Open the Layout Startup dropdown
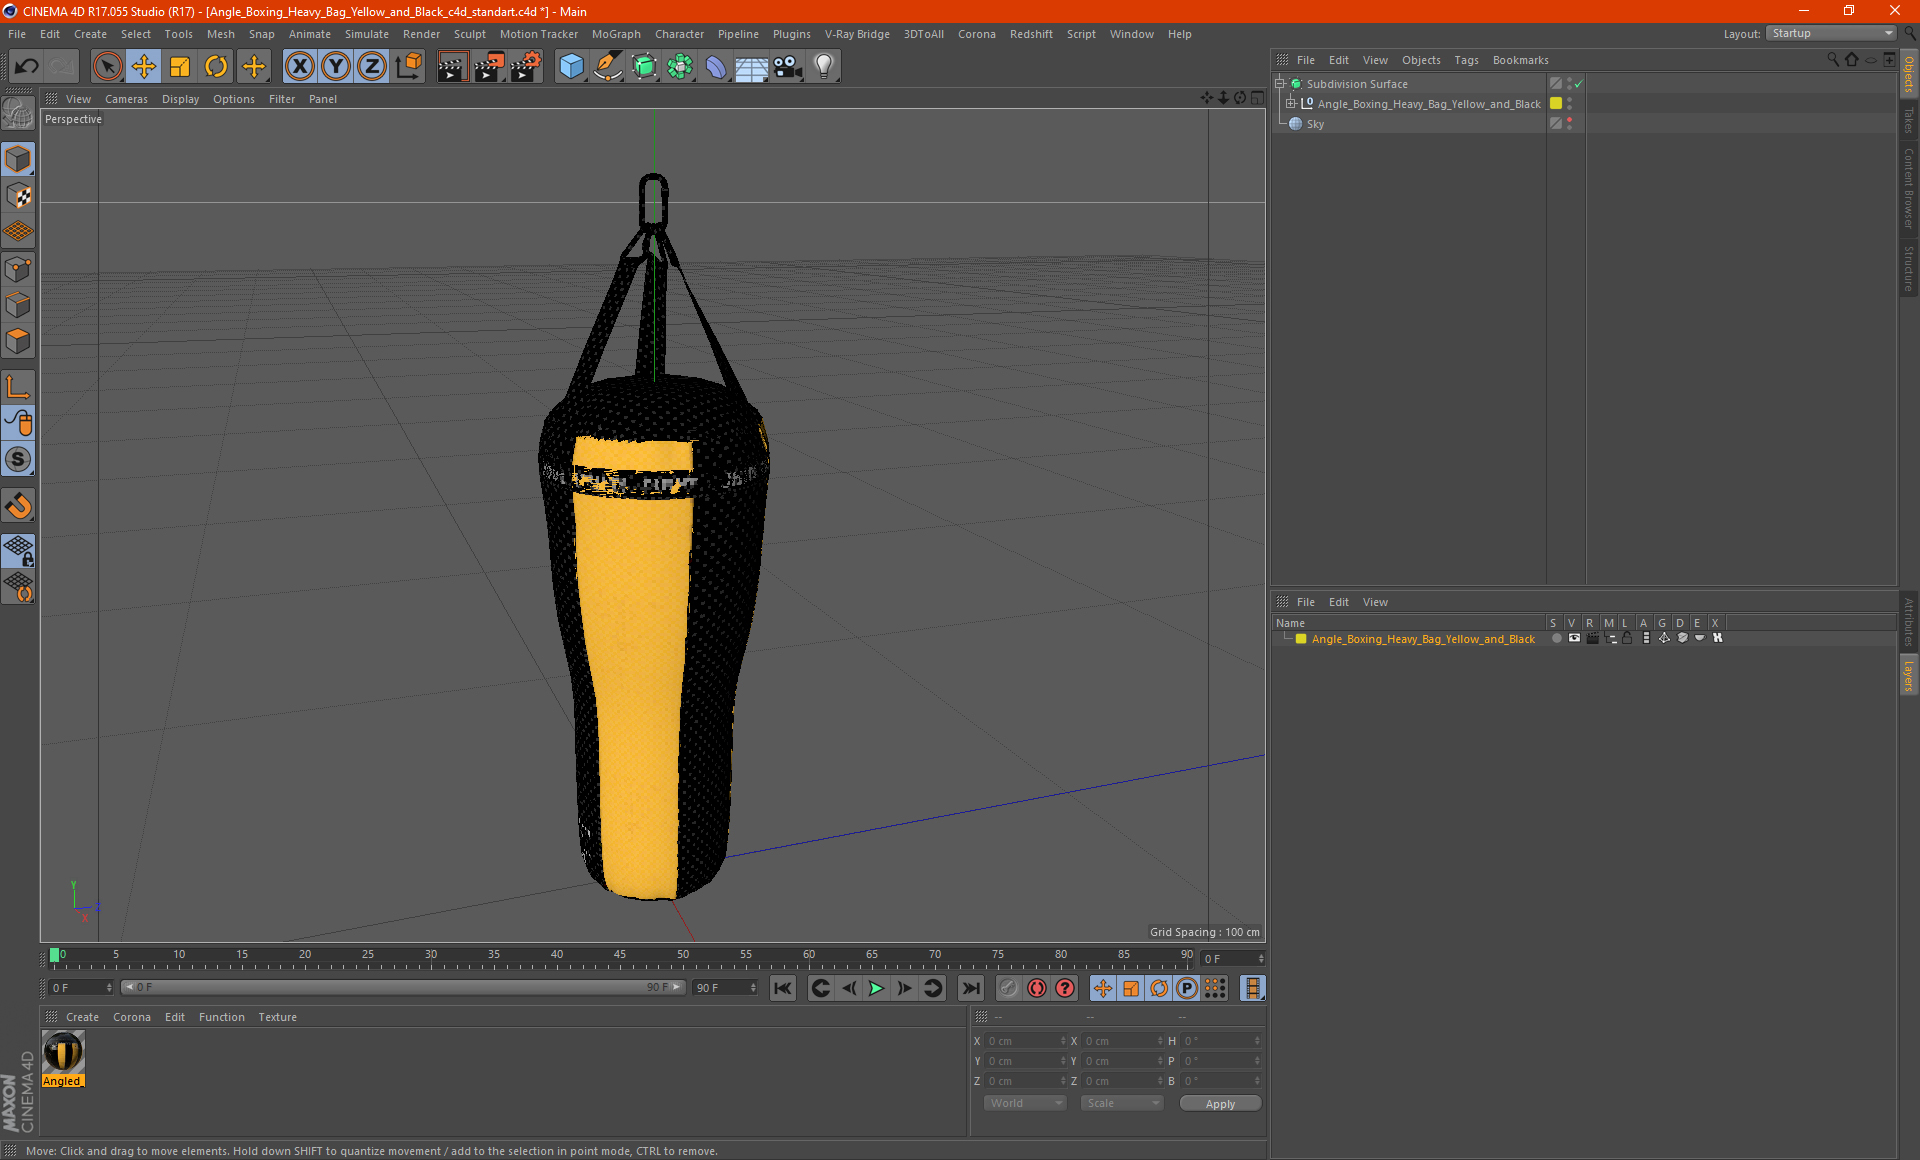The width and height of the screenshot is (1920, 1160). [x=1832, y=33]
